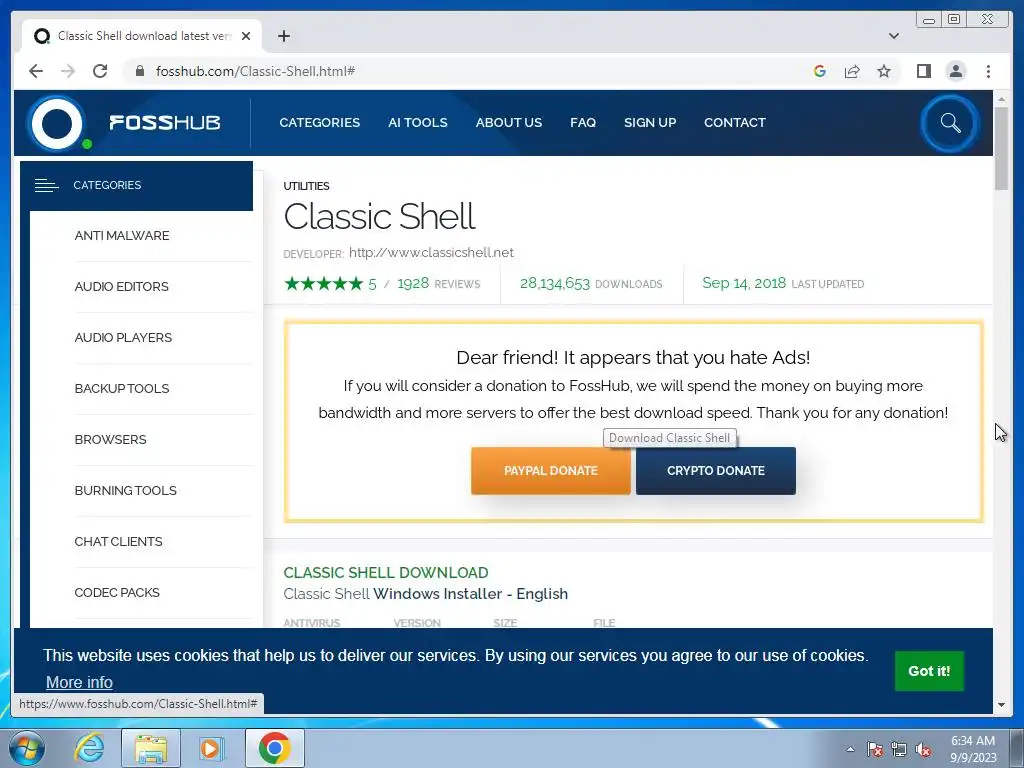This screenshot has width=1024, height=768.
Task: Open the Windows Start menu
Action: (x=27, y=748)
